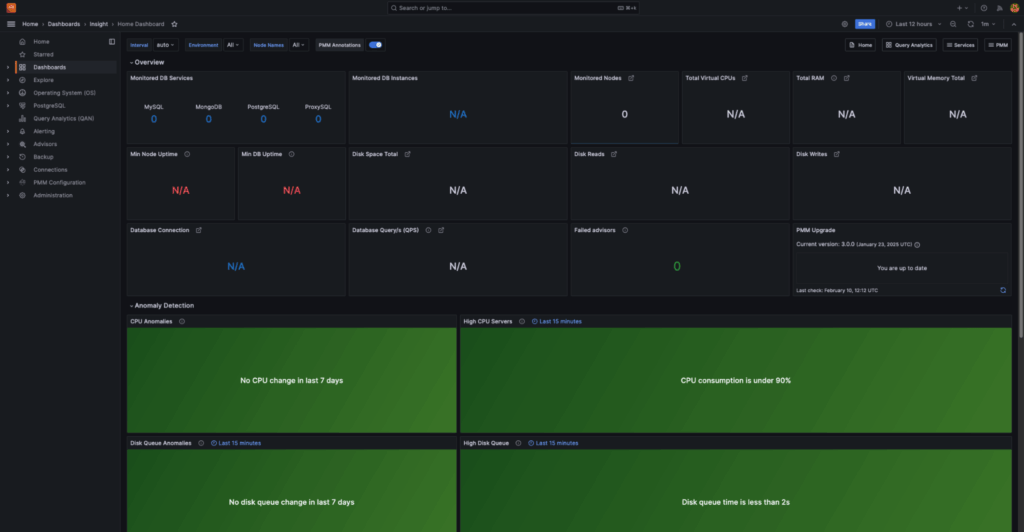Refresh the dashboard
Screen dimensions: 1024x532
tap(970, 24)
